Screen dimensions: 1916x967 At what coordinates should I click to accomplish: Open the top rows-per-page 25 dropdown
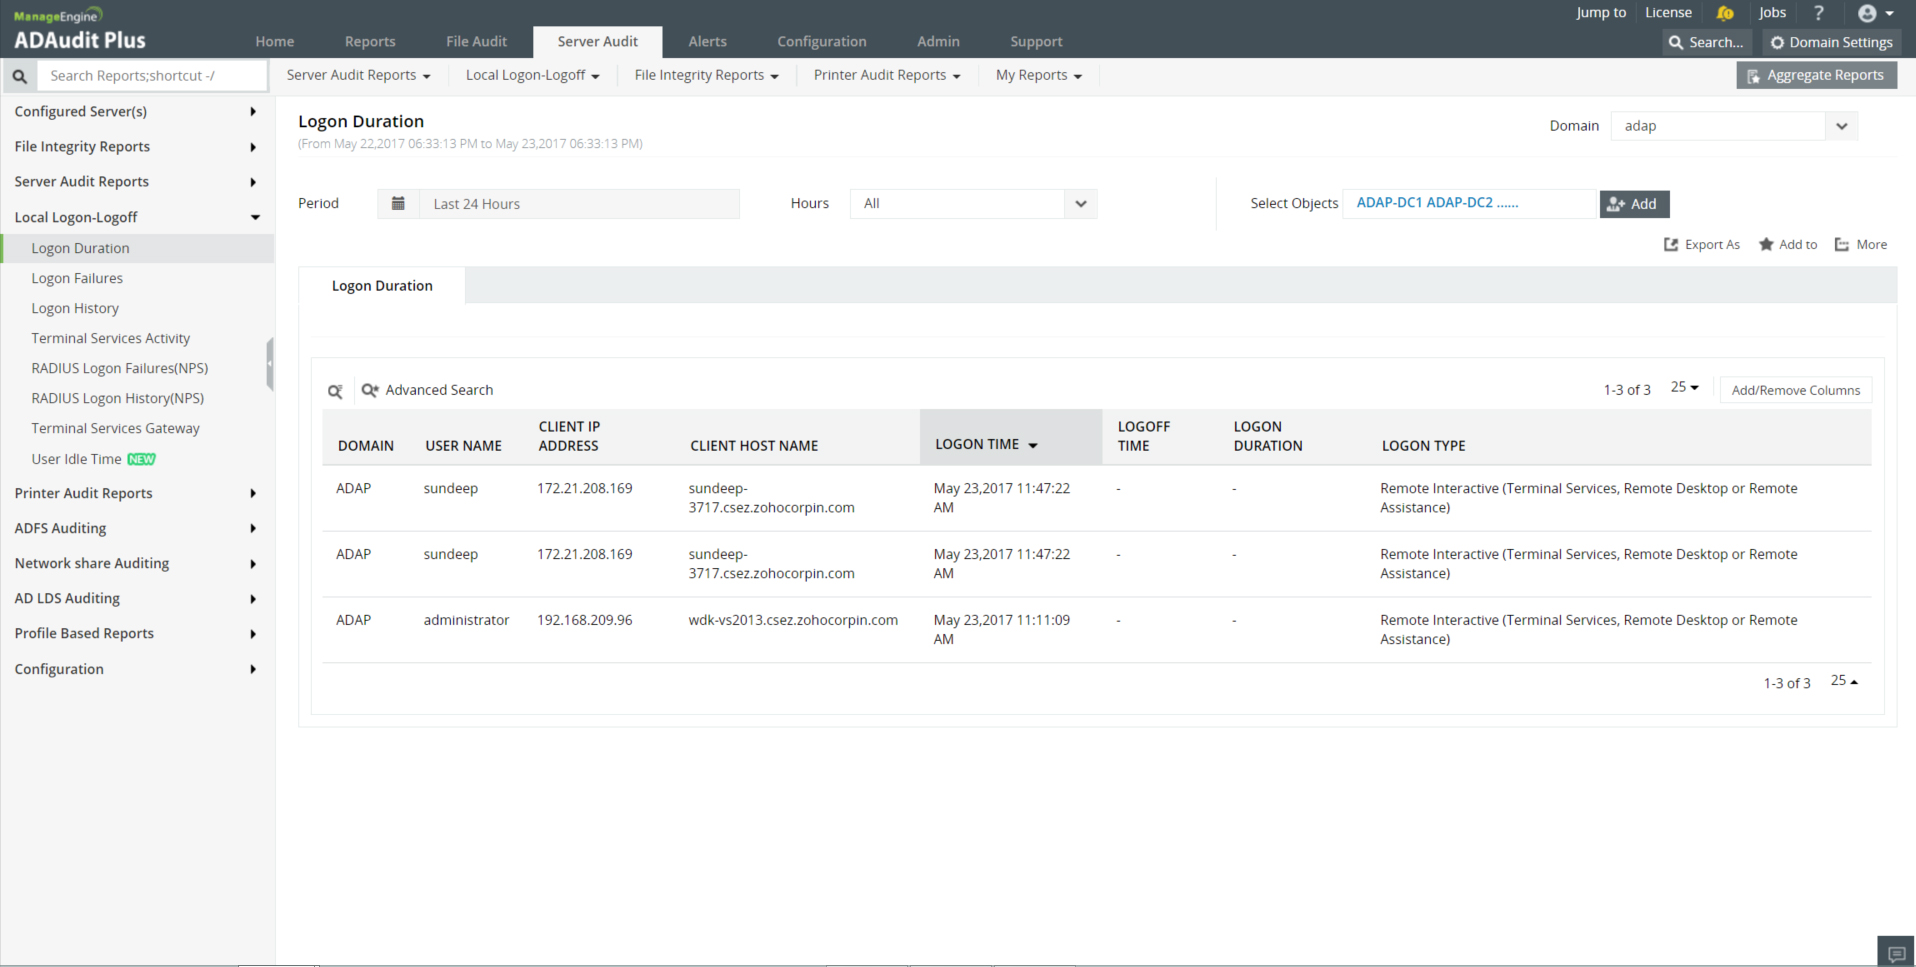tap(1685, 388)
